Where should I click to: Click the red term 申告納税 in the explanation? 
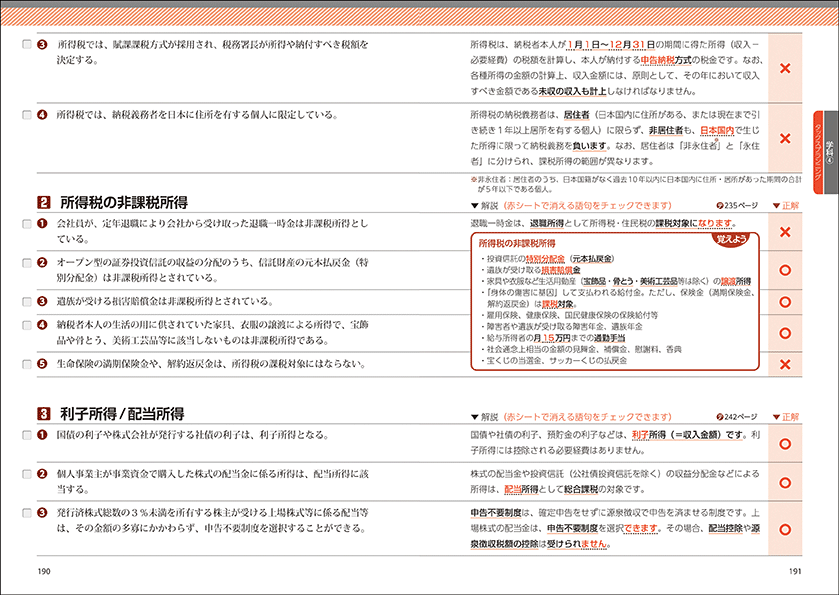point(658,60)
